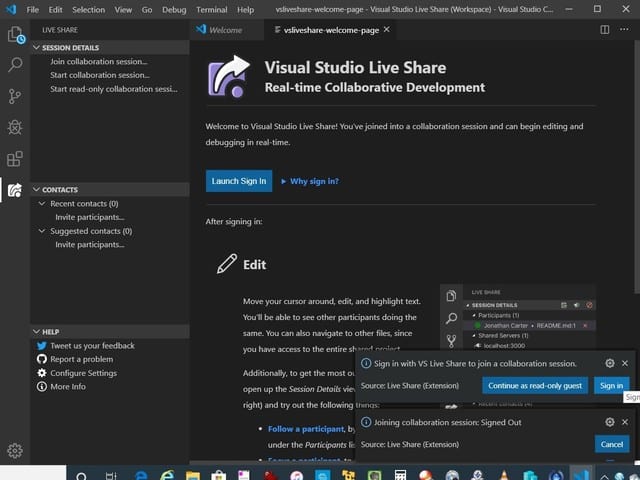Open gear settings on sign-in notification
The image size is (640, 480).
(x=609, y=364)
